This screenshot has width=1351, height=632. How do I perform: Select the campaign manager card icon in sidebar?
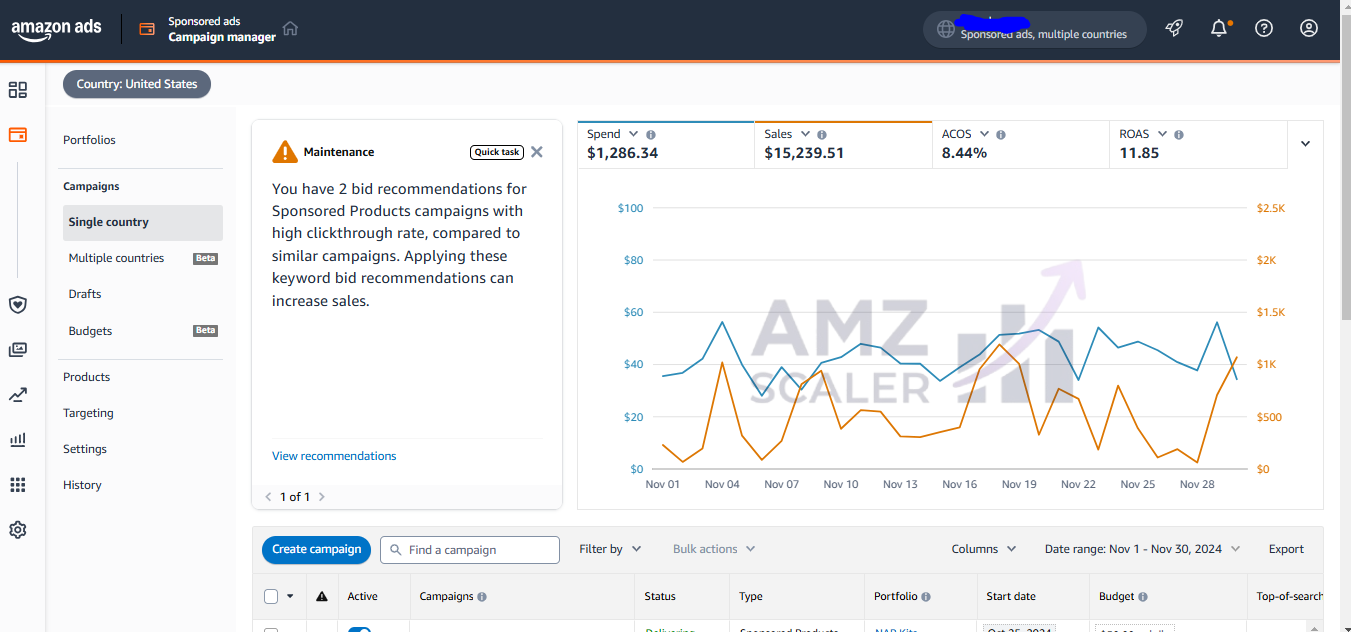tap(18, 134)
